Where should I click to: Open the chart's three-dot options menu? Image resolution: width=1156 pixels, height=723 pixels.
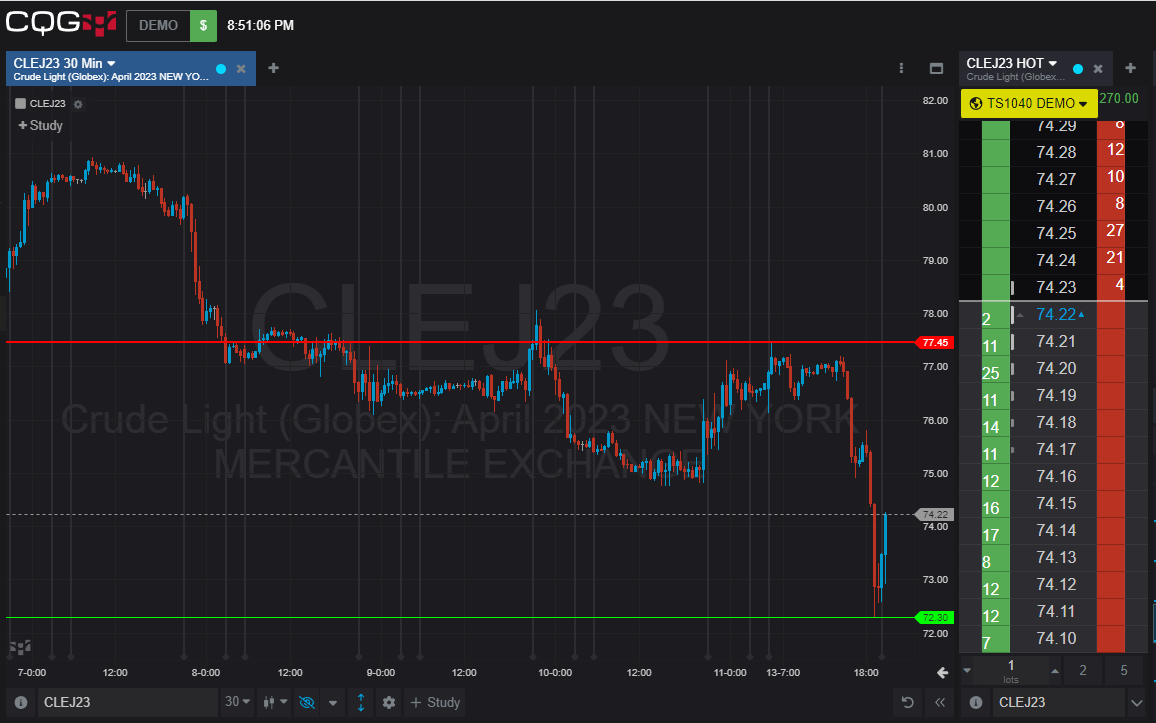pos(902,68)
